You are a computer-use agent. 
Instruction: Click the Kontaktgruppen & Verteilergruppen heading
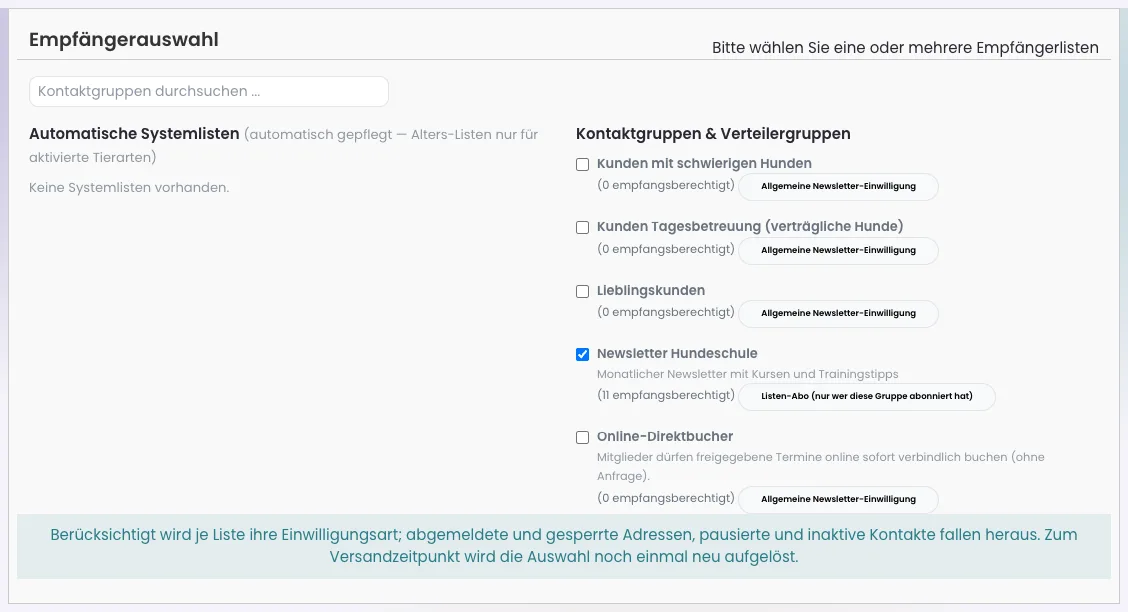[x=713, y=134]
